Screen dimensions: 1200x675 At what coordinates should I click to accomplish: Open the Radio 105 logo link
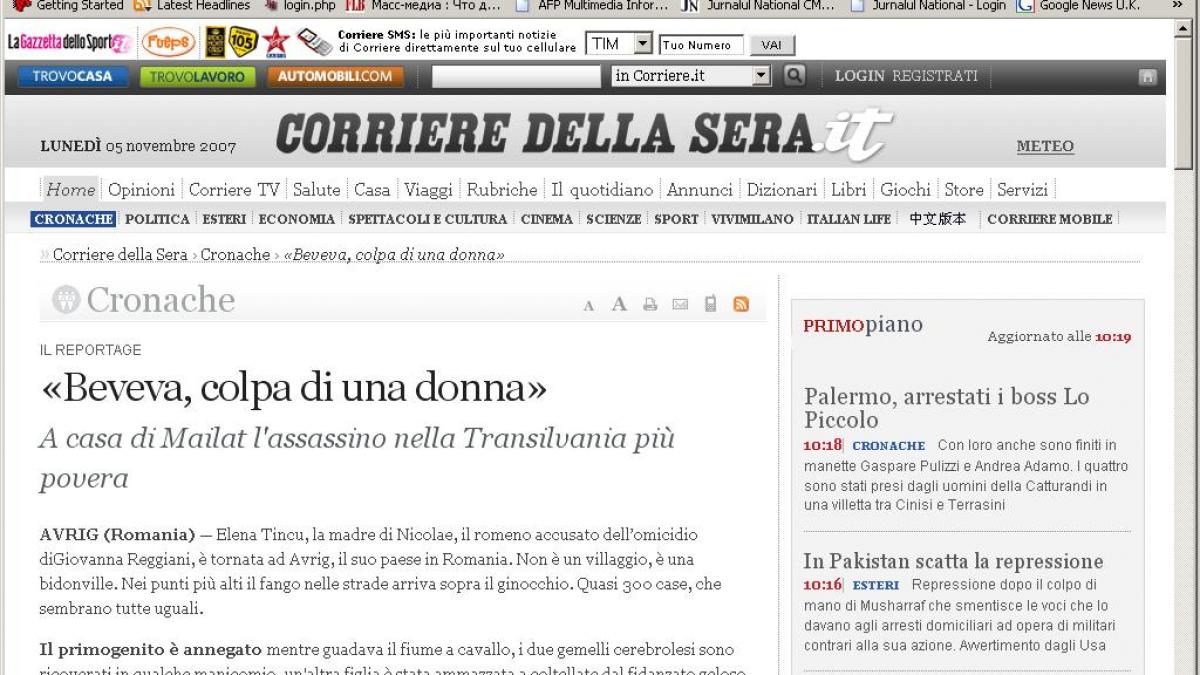pyautogui.click(x=243, y=42)
